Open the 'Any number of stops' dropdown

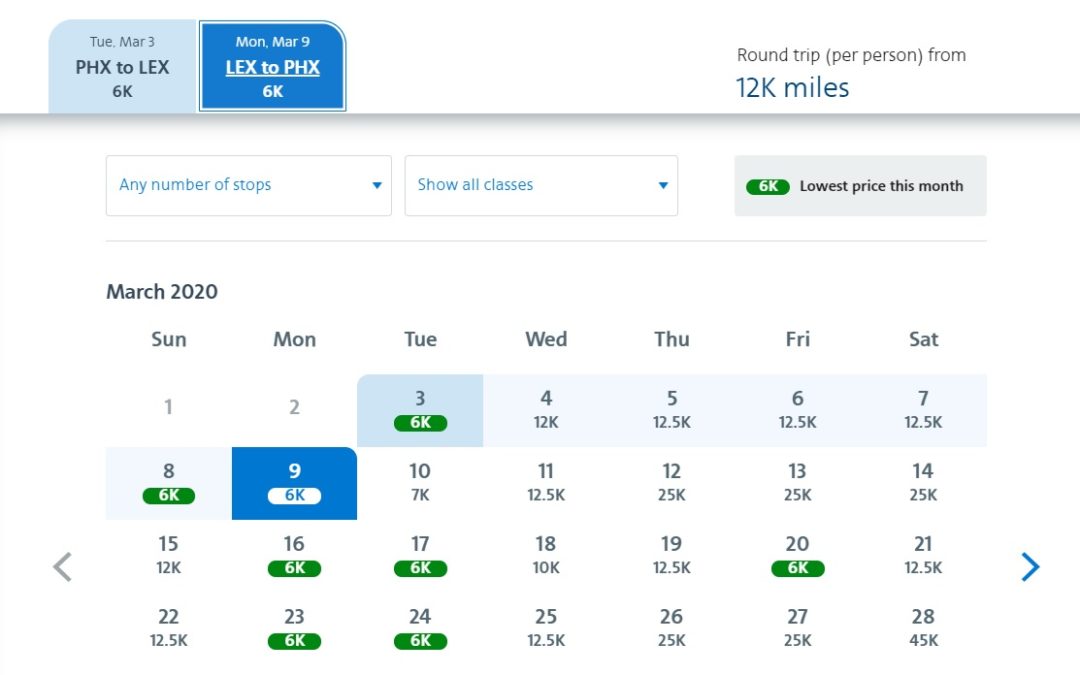coord(248,185)
